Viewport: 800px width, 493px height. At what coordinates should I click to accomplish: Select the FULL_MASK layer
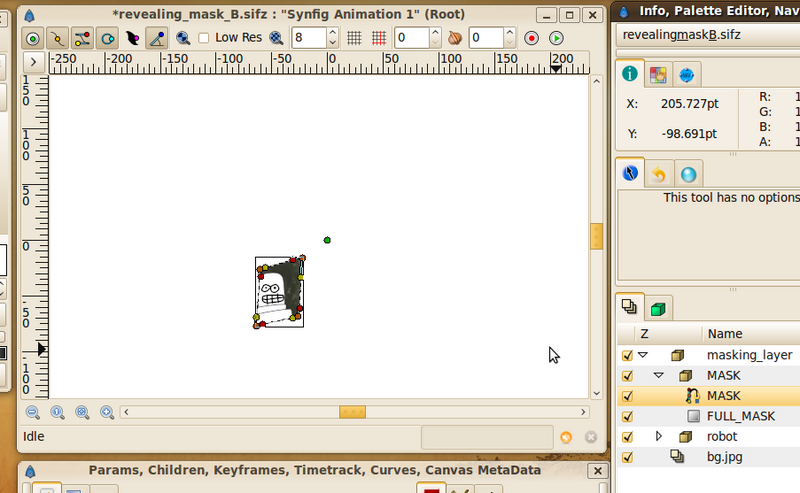pos(740,416)
